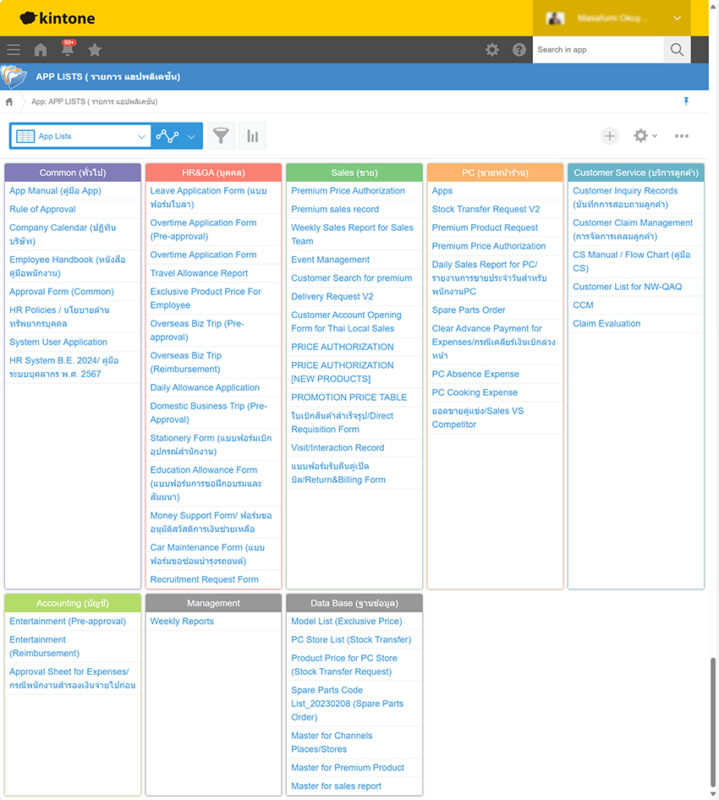Open the three-dot options menu
Image resolution: width=719 pixels, height=800 pixels.
point(682,136)
